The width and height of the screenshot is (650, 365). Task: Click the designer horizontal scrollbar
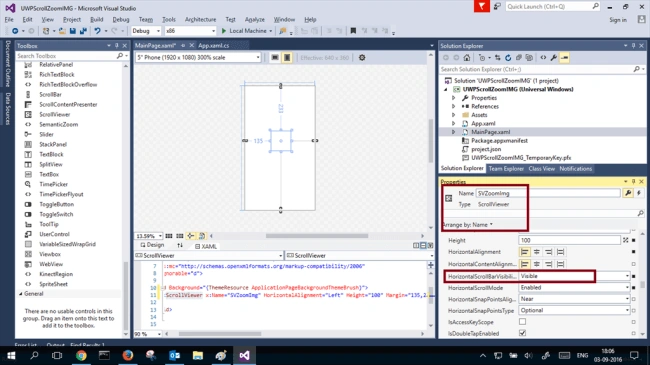317,236
